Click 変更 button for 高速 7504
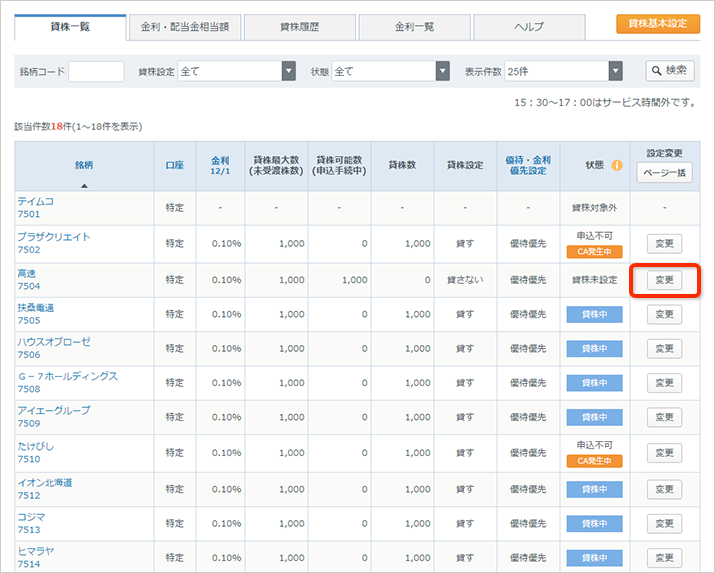715x573 pixels. pos(664,280)
